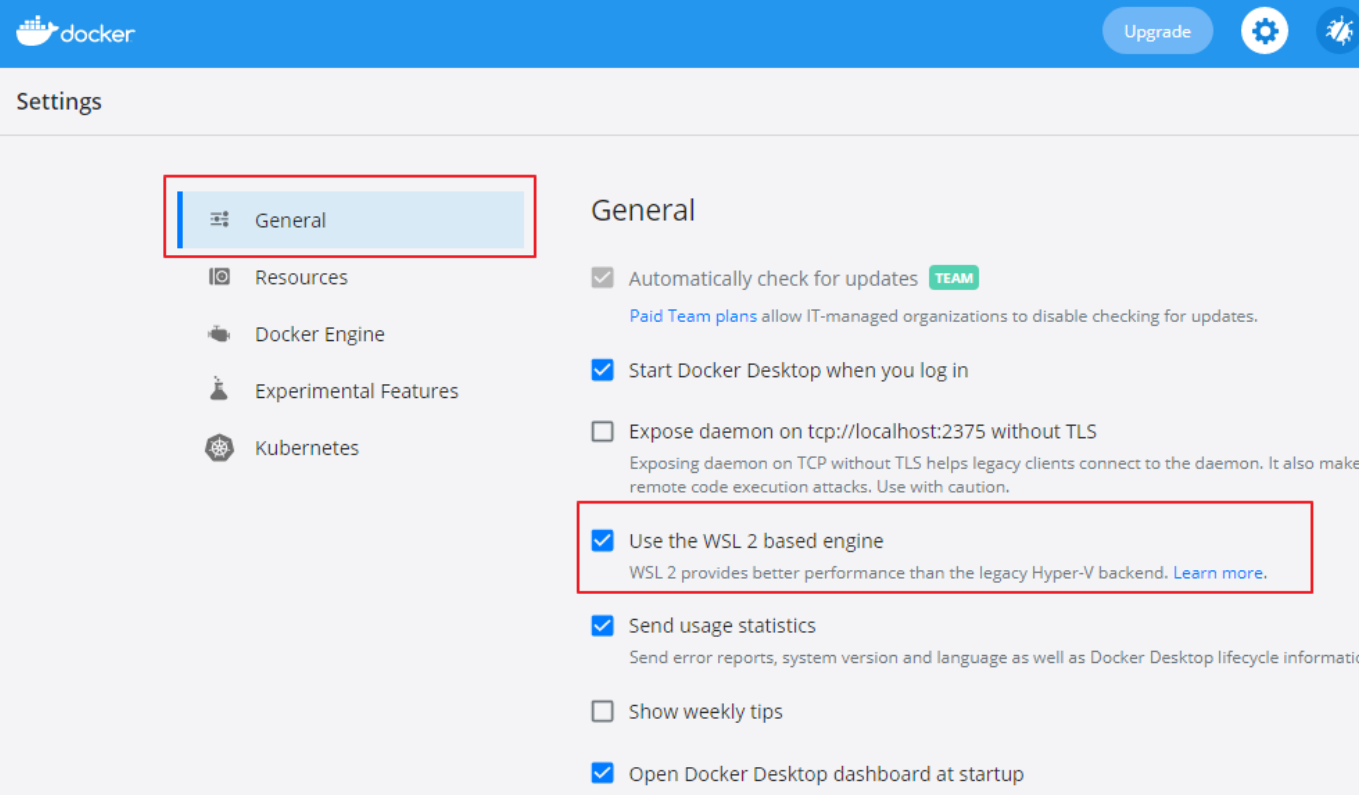This screenshot has height=795, width=1359.
Task: Uncheck Send usage statistics
Action: pyautogui.click(x=602, y=626)
